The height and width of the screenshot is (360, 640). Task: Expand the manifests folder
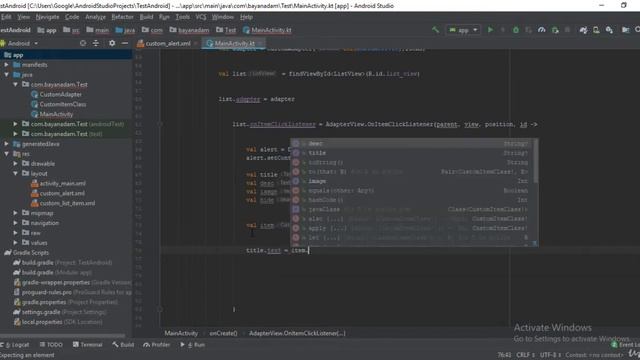7,64
